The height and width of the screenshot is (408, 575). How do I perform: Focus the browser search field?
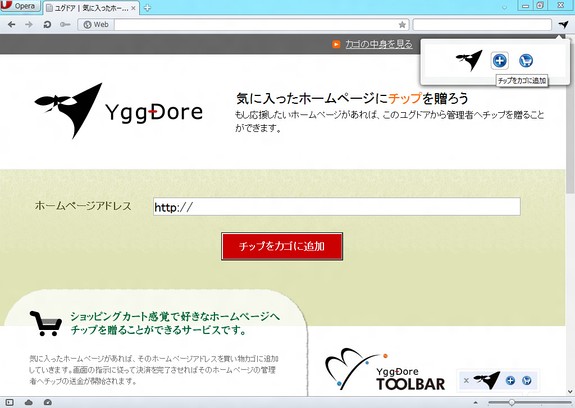point(482,25)
